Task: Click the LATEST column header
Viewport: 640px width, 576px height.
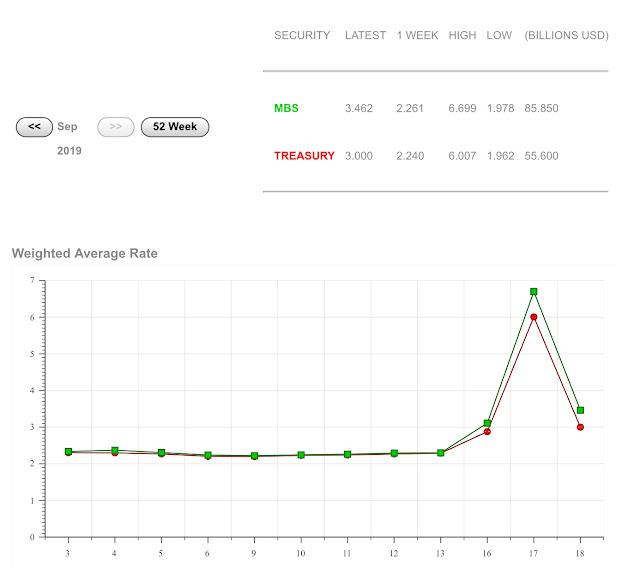Action: [x=365, y=36]
